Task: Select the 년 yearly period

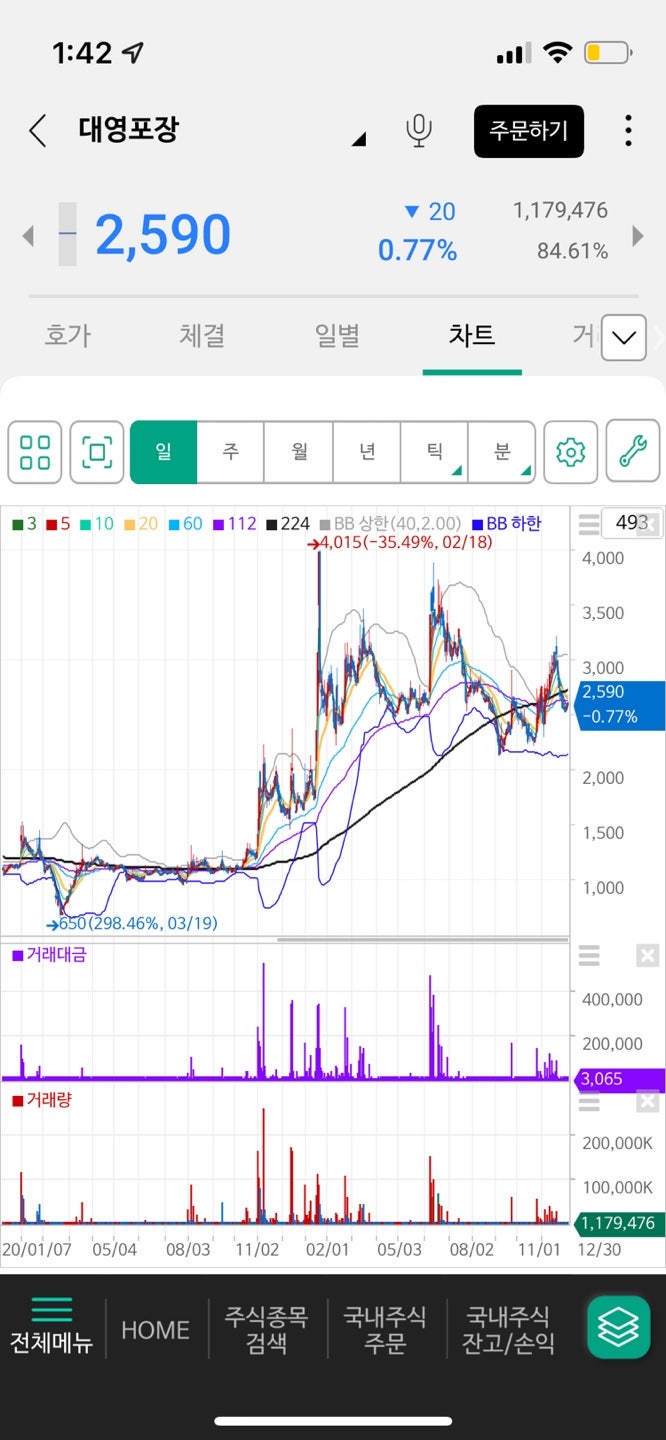Action: [x=366, y=452]
